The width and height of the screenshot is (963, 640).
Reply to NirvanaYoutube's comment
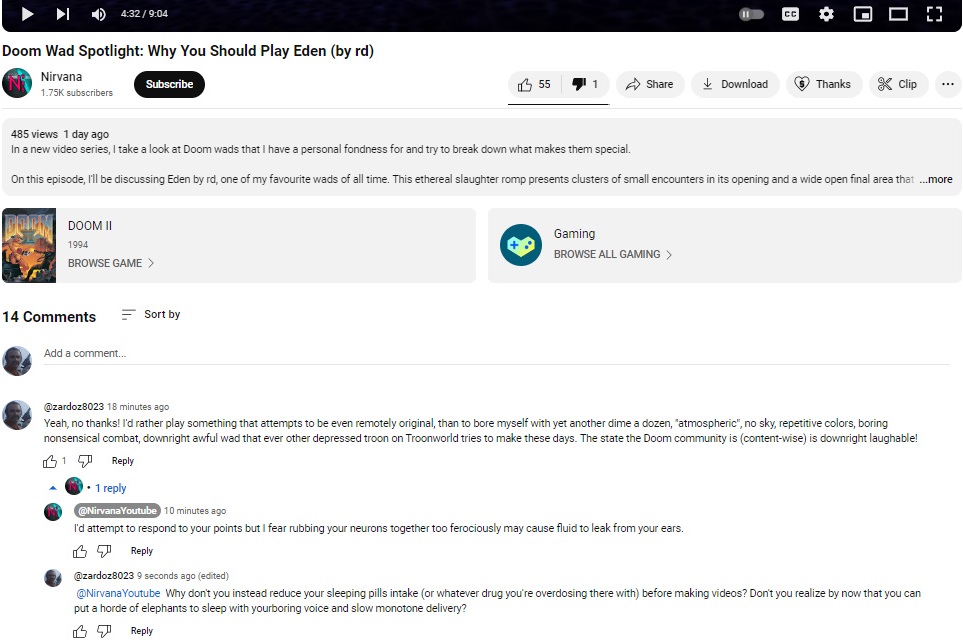coord(142,552)
